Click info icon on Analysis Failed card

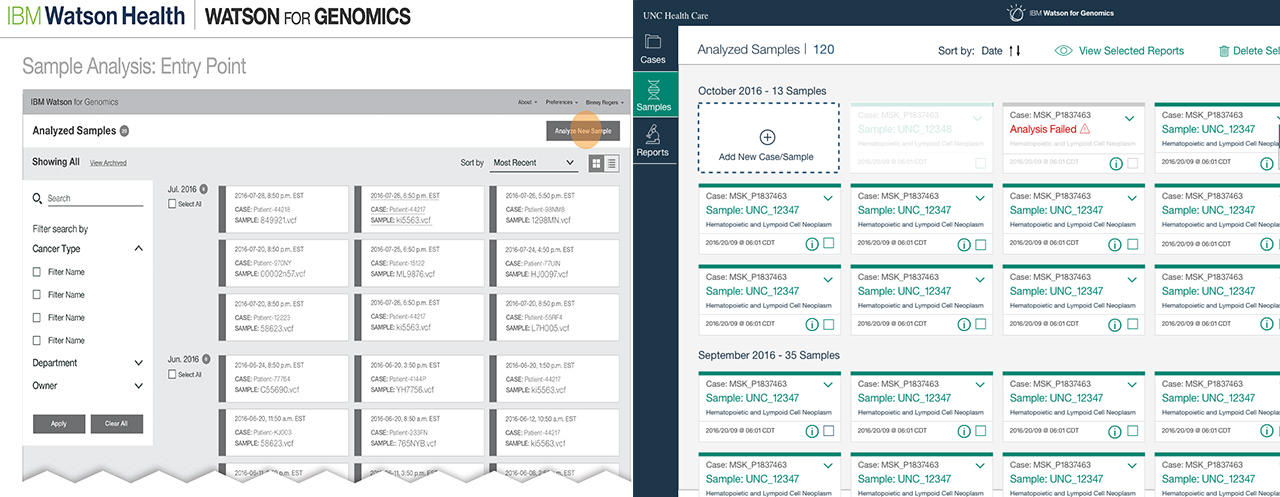1115,163
